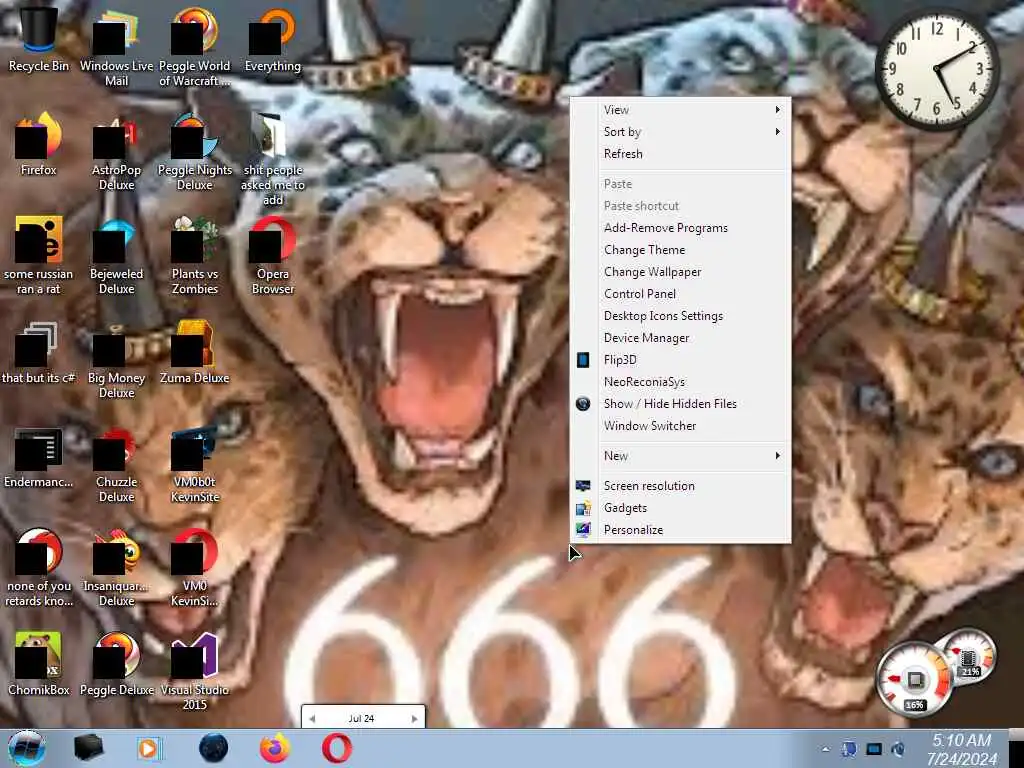Toggle Show / Hide Hidden Files
This screenshot has width=1024, height=768.
click(680, 404)
